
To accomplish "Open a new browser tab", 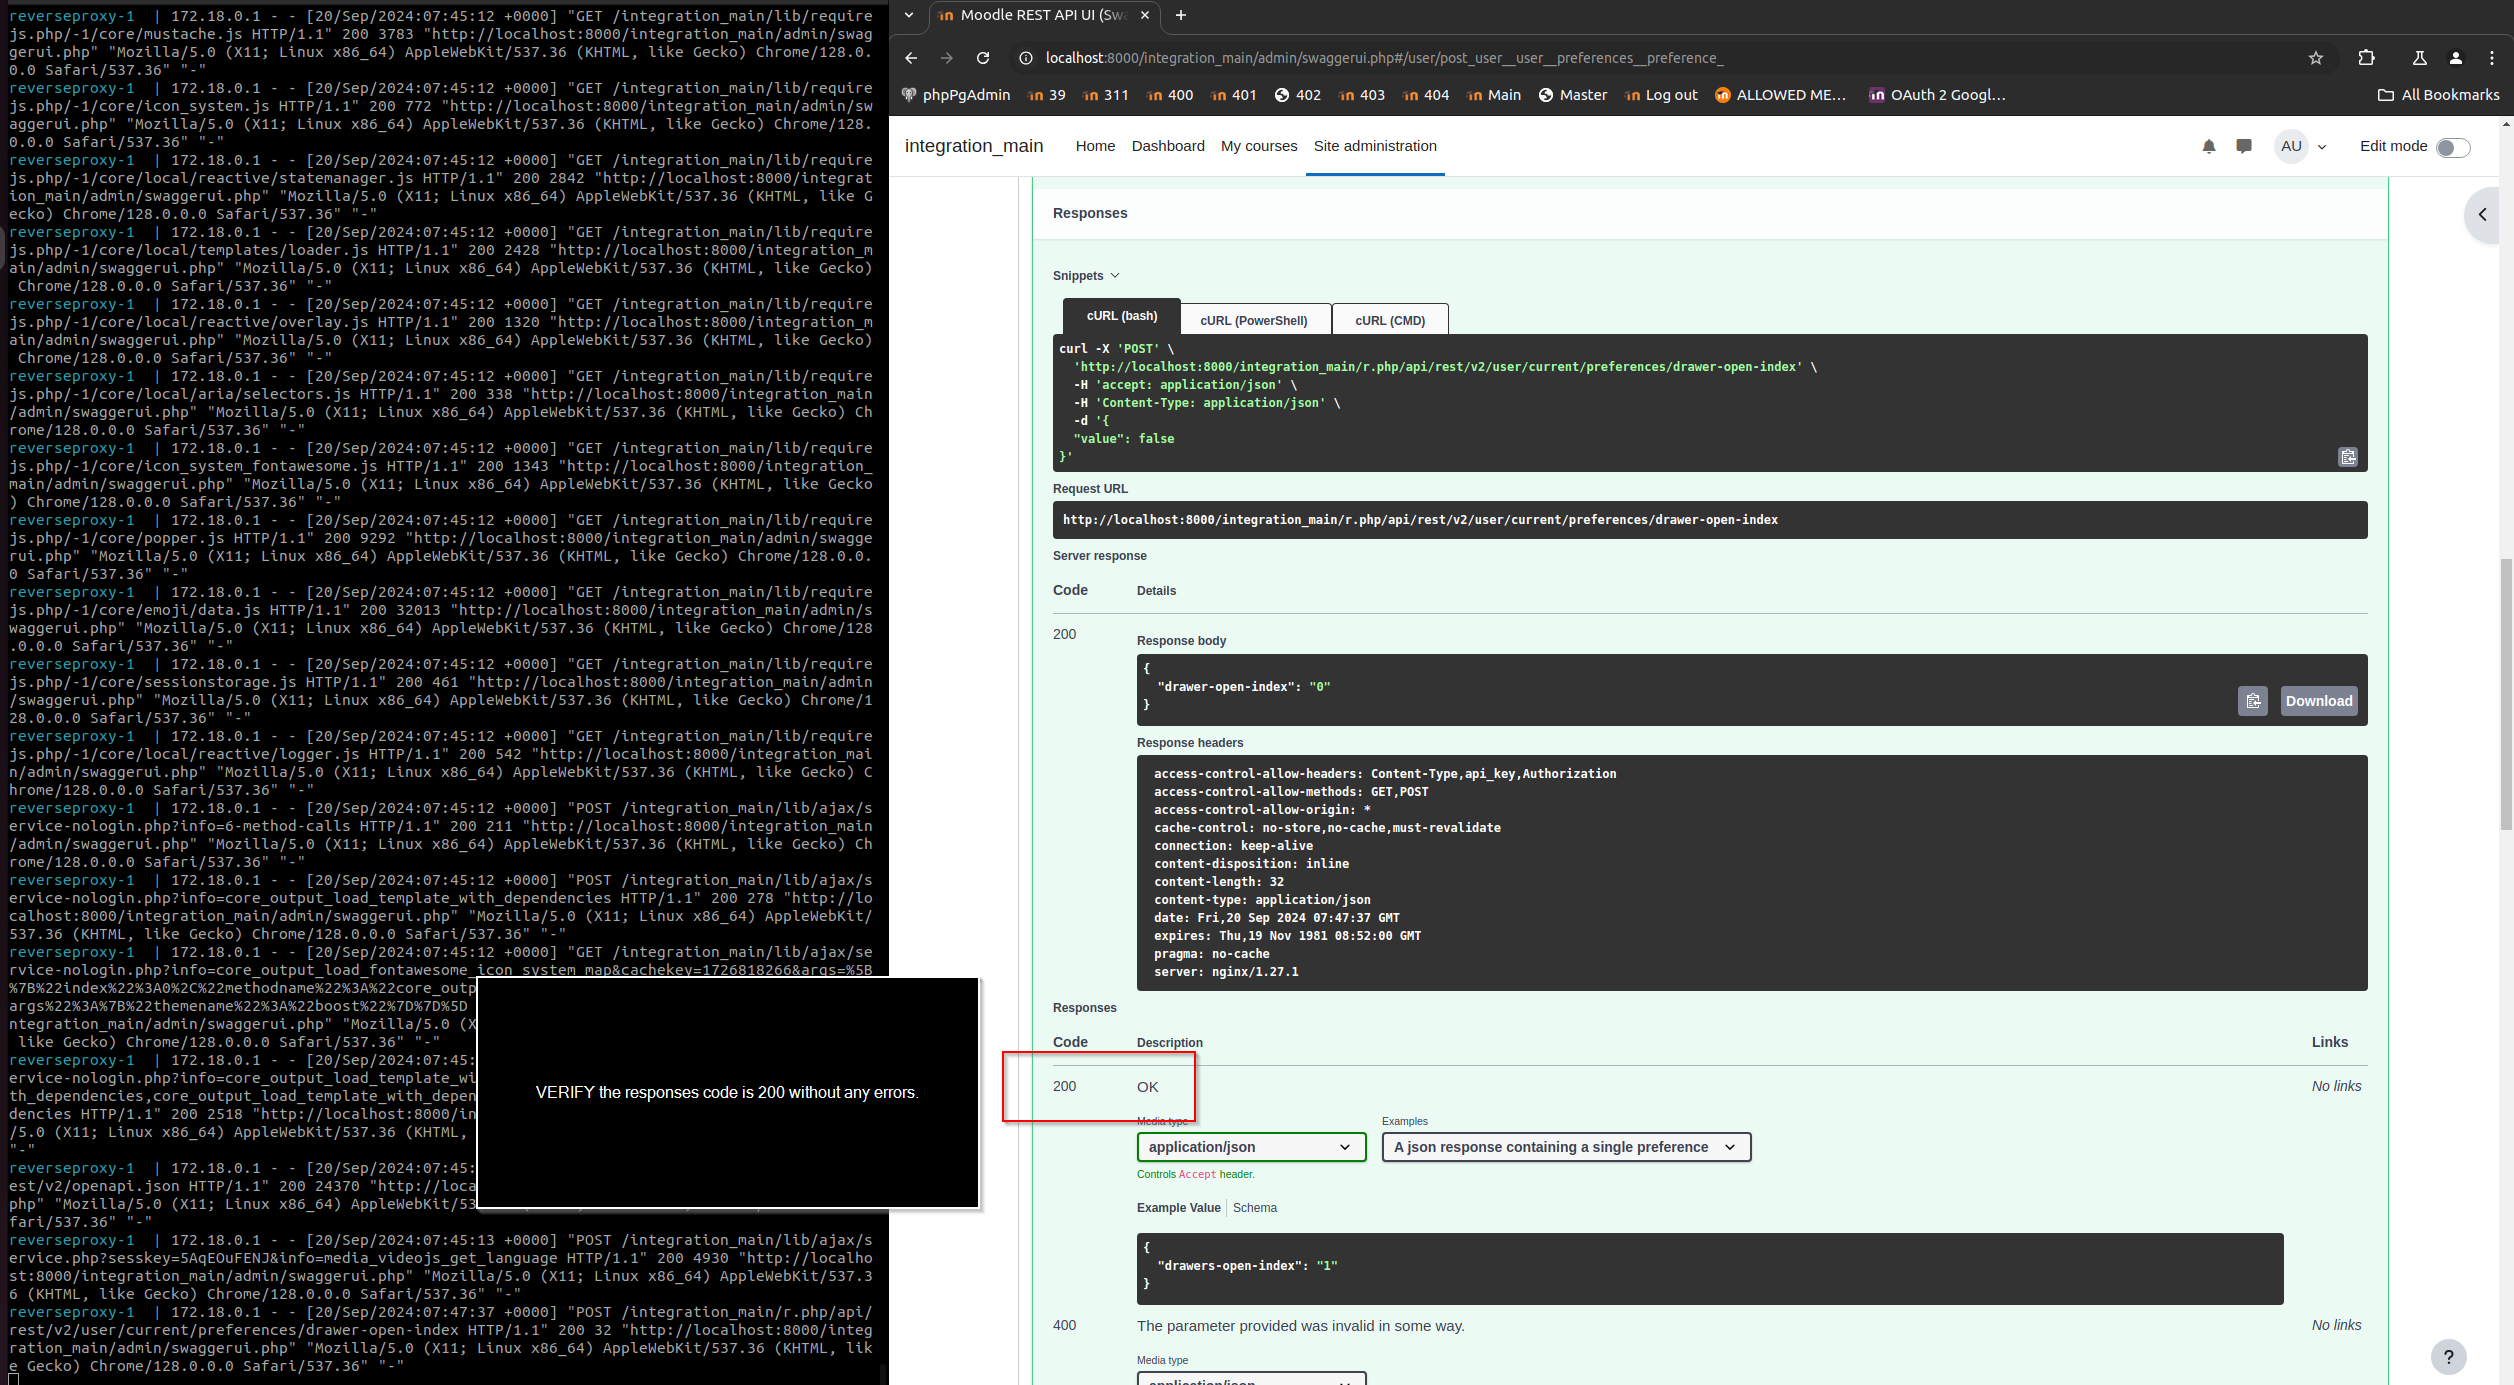I will coord(1181,15).
